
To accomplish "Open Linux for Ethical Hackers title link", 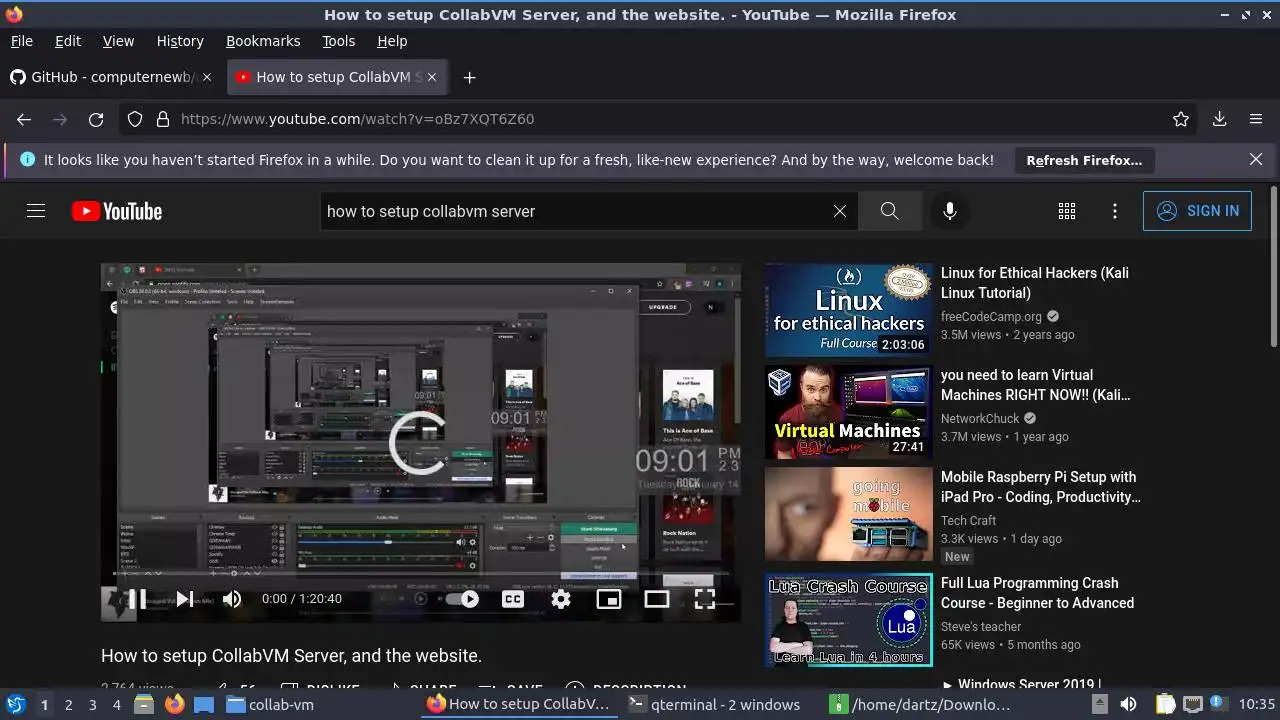I will (x=1035, y=283).
